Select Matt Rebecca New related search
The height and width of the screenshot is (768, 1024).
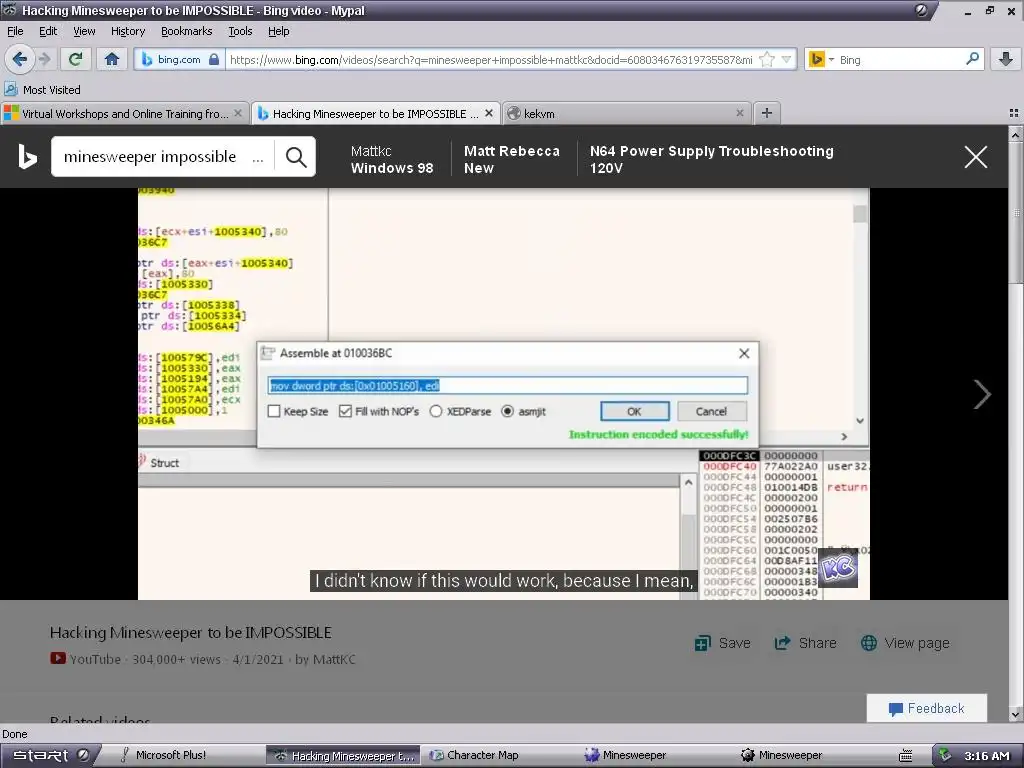pos(512,159)
